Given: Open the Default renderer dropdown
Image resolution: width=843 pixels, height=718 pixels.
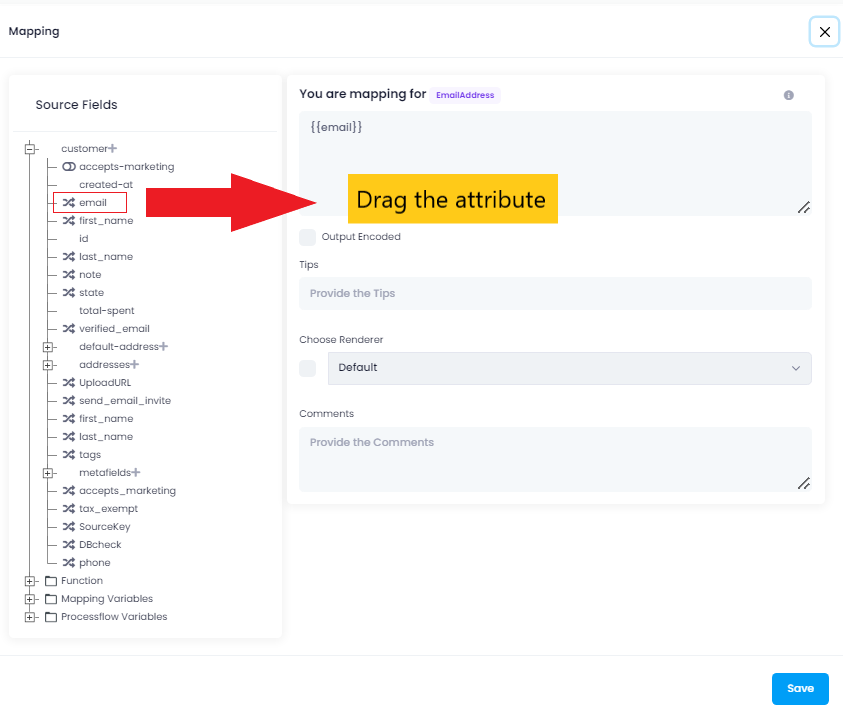Looking at the screenshot, I should pyautogui.click(x=569, y=368).
